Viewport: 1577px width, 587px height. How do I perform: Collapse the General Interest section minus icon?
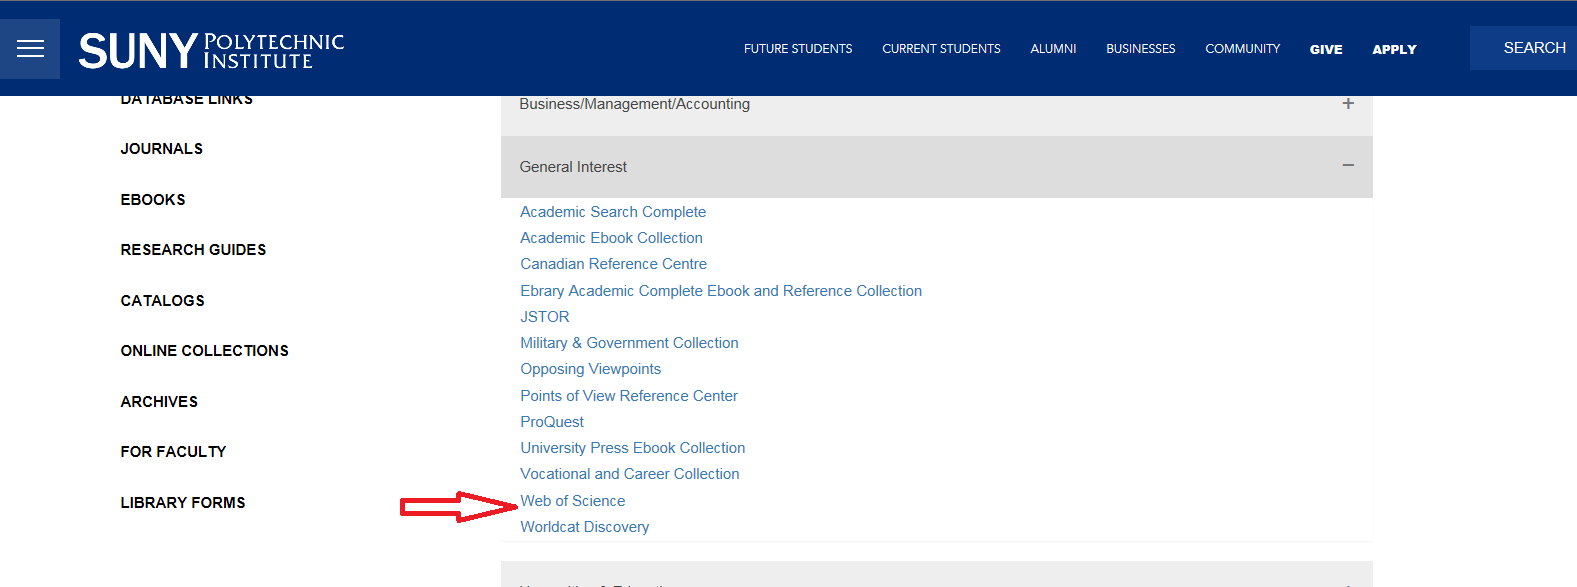[1348, 166]
